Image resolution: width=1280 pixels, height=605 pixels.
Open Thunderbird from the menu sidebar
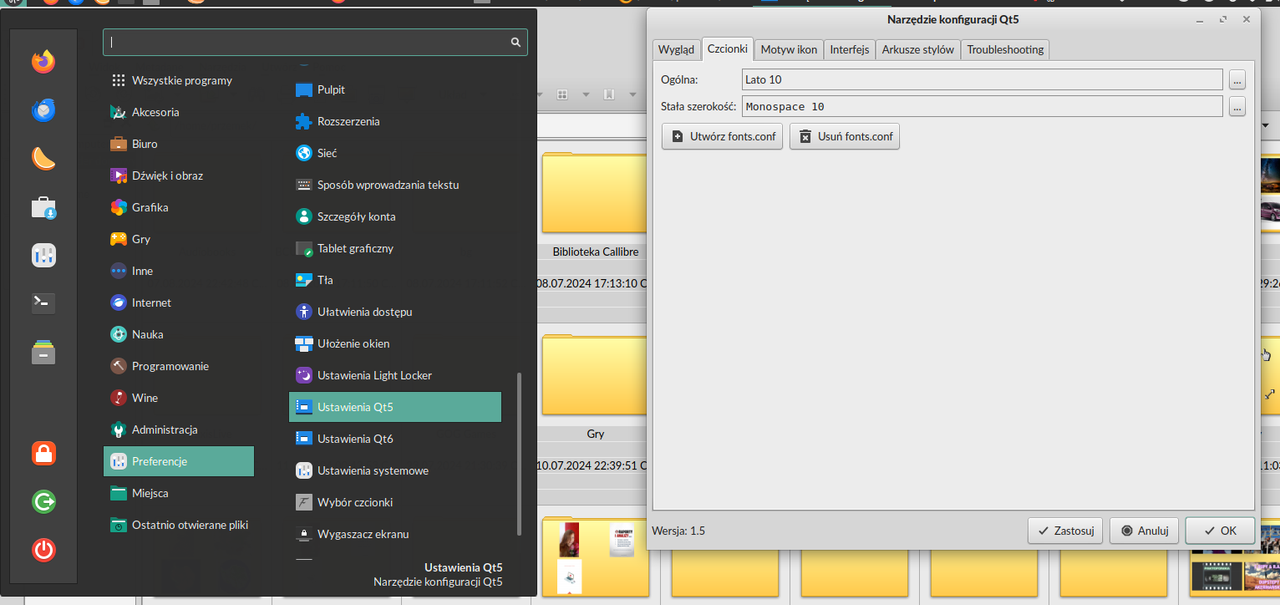coord(43,110)
